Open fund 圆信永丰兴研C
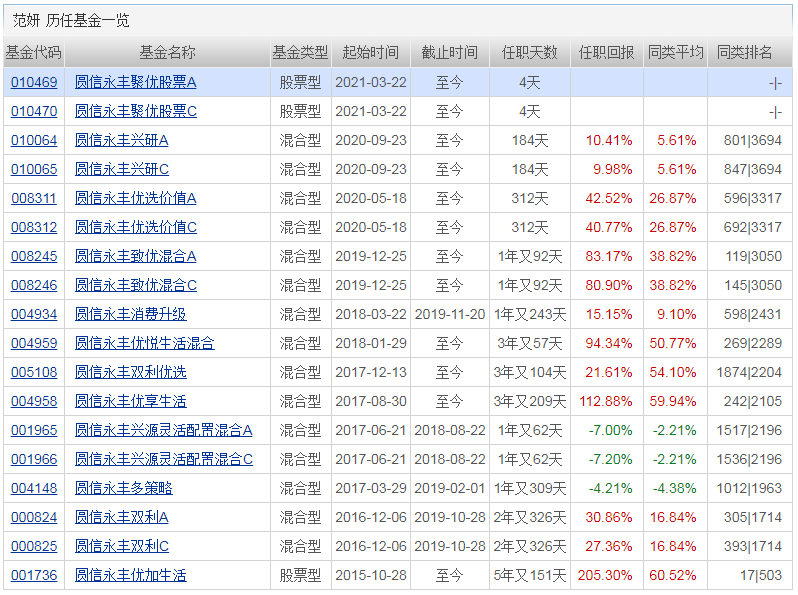 122,169
